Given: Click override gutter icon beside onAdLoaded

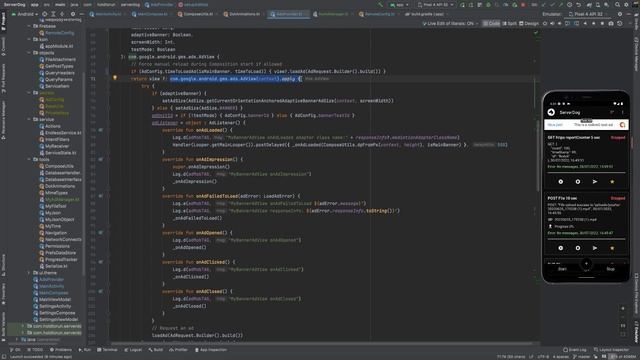Looking at the screenshot, I should coord(100,130).
